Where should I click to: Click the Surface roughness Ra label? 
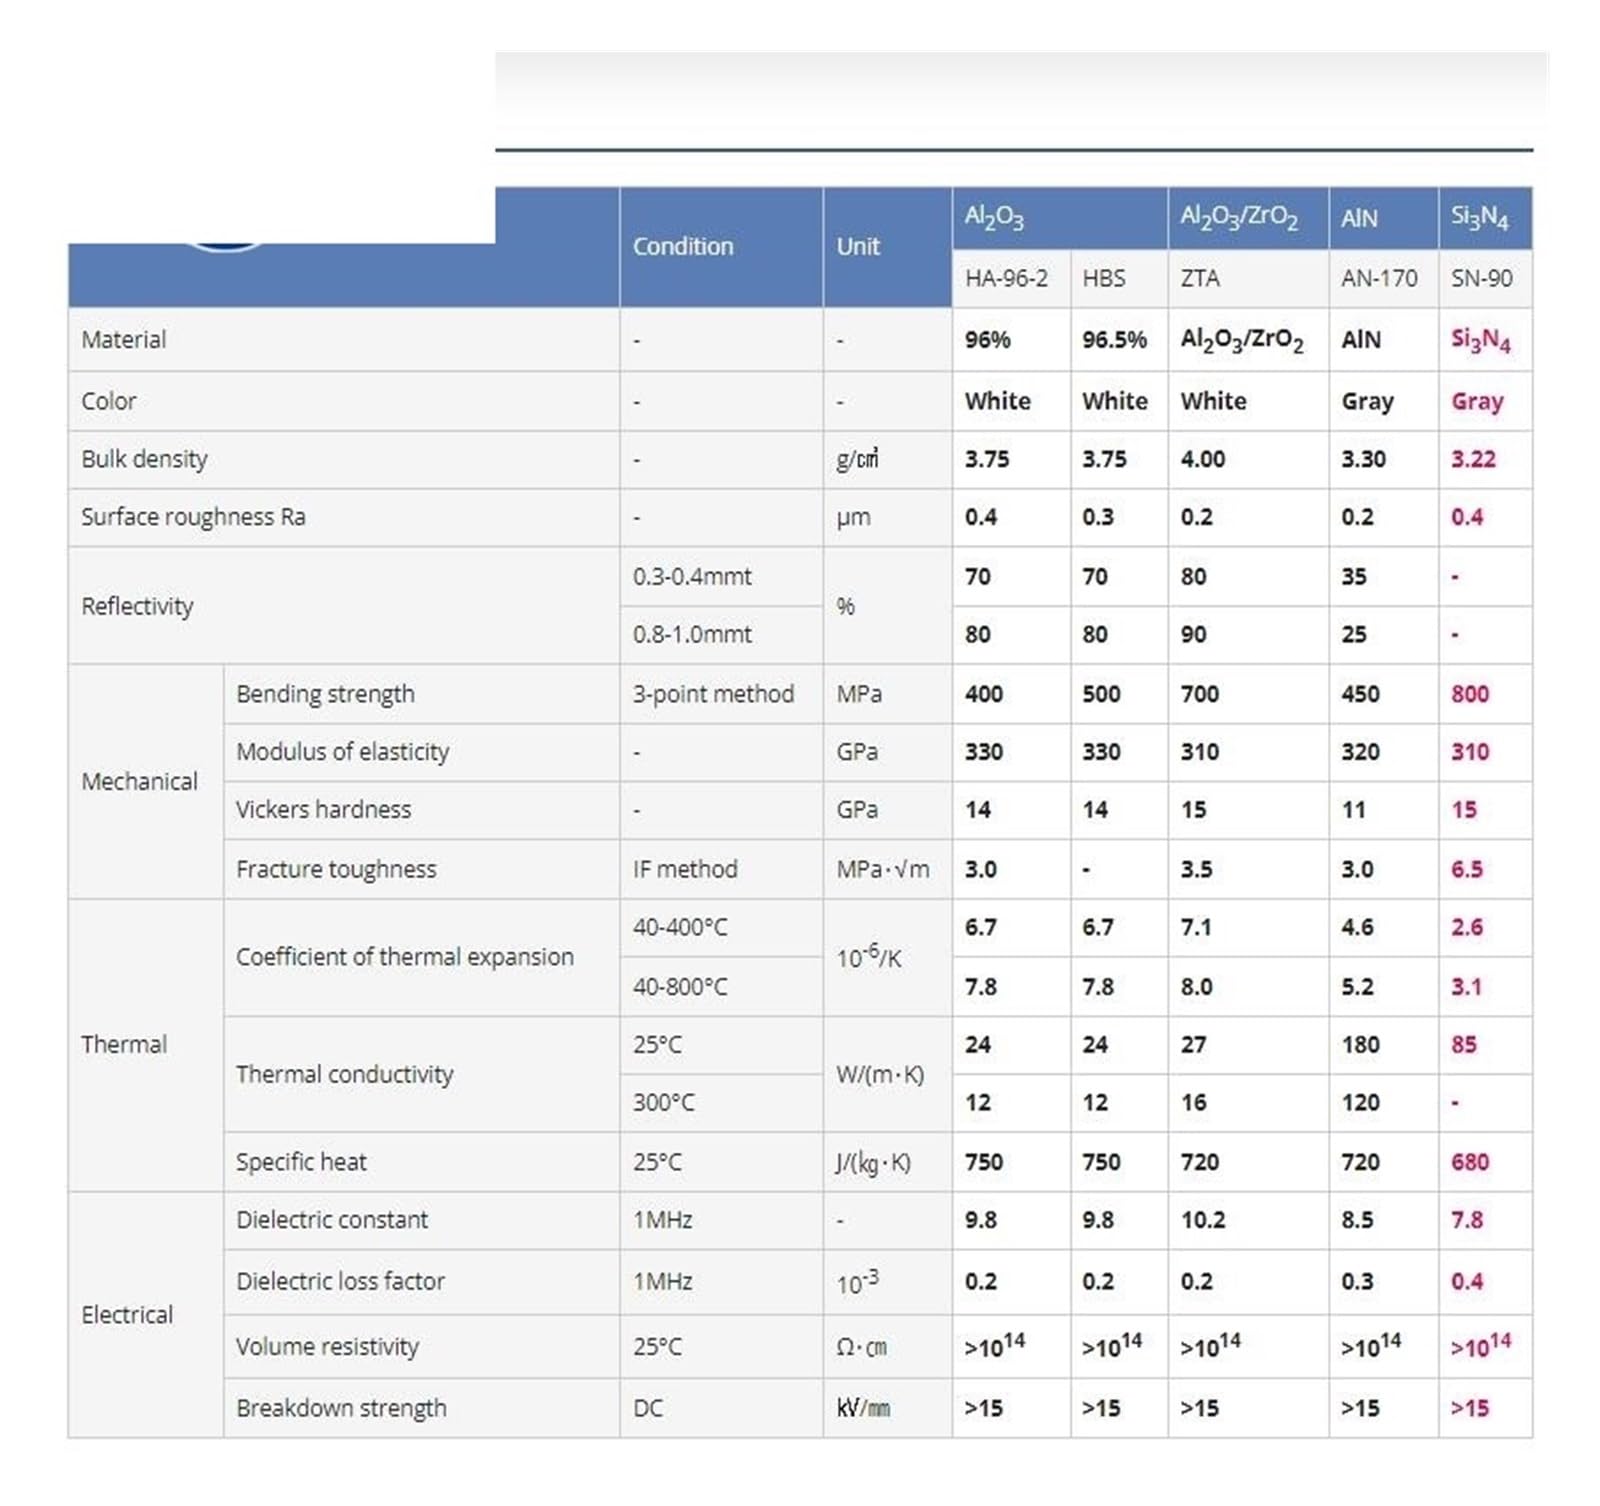click(x=193, y=518)
